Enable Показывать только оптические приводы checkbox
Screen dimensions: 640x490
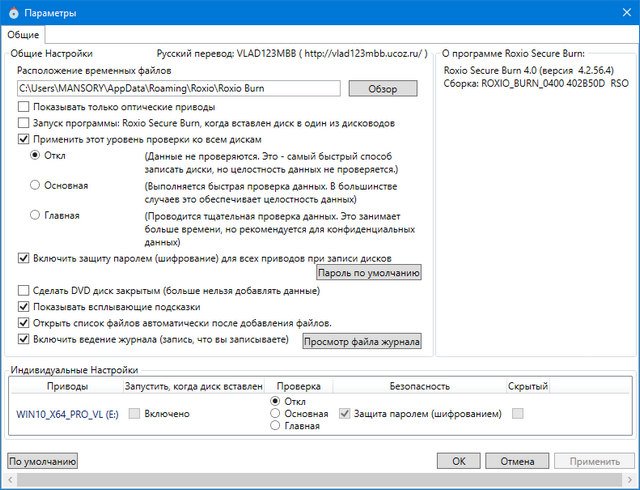tap(24, 107)
